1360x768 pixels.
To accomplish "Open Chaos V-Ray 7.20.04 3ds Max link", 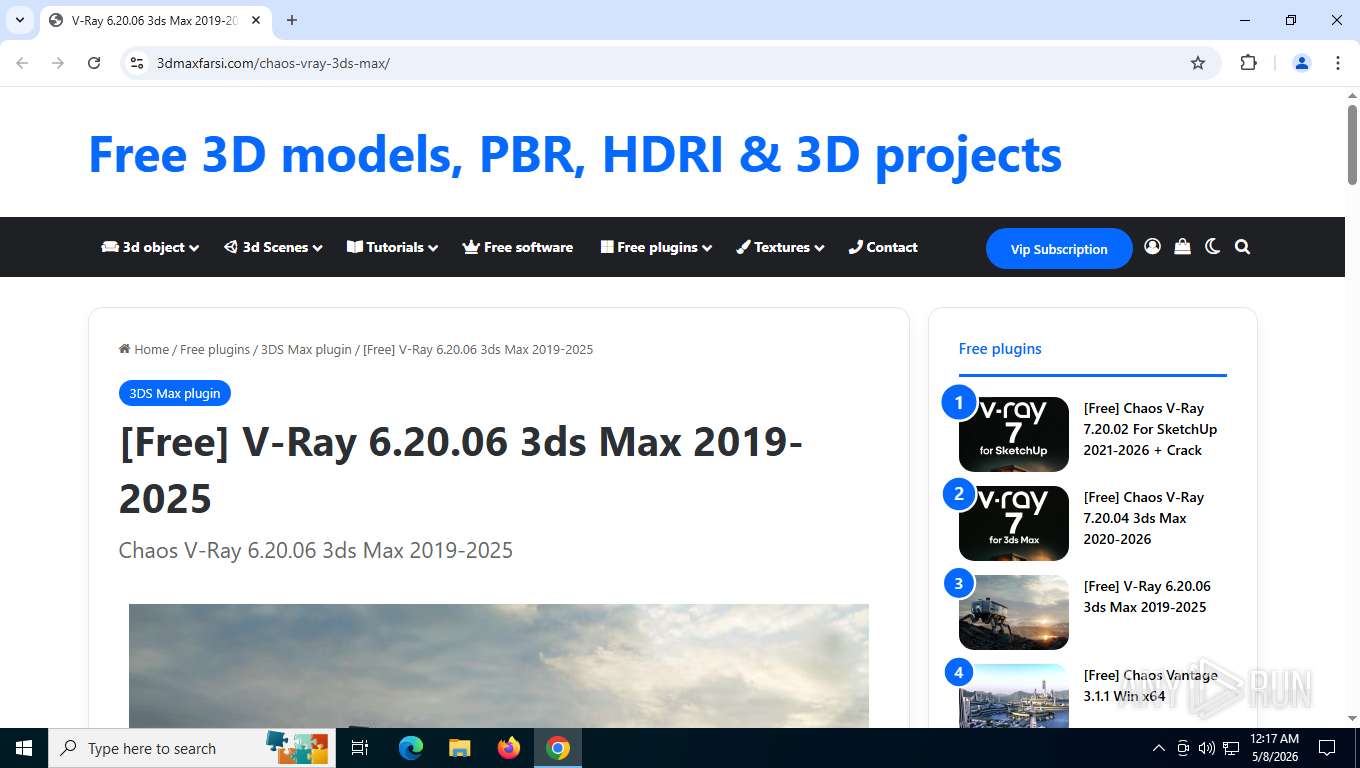I will click(x=1144, y=518).
